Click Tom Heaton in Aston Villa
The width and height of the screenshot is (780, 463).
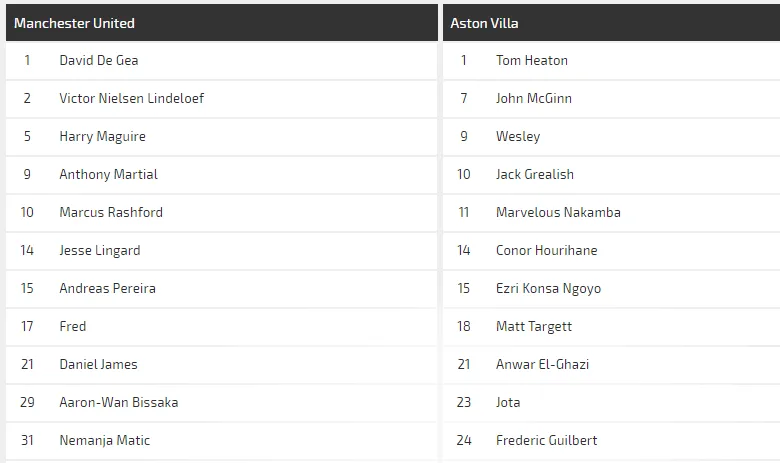(532, 60)
